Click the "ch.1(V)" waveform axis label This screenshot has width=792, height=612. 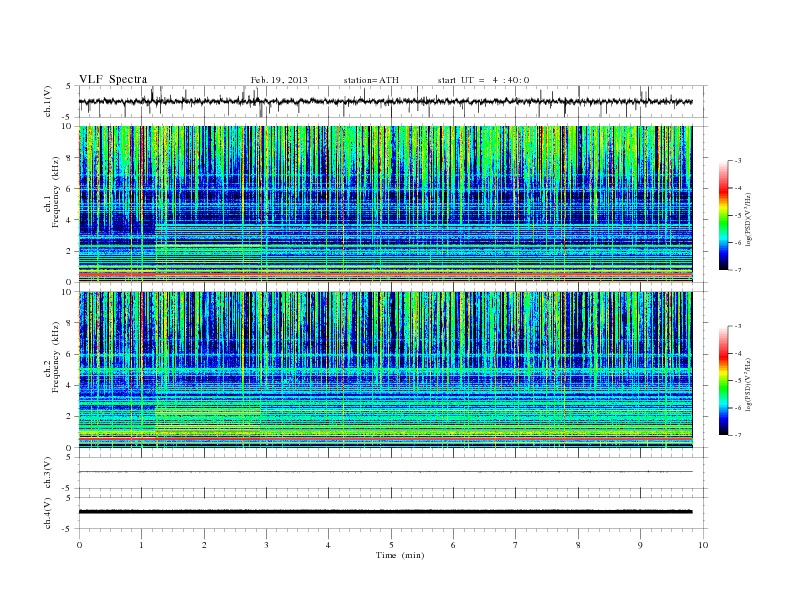[47, 101]
